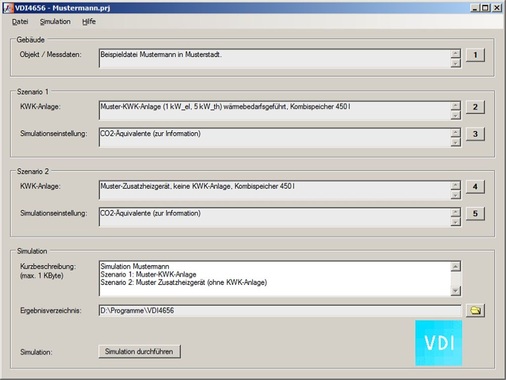Click the line "Szenario 2: Muster Zusatzheizgerät (ohne KWK-Anlage)"

pyautogui.click(x=184, y=283)
